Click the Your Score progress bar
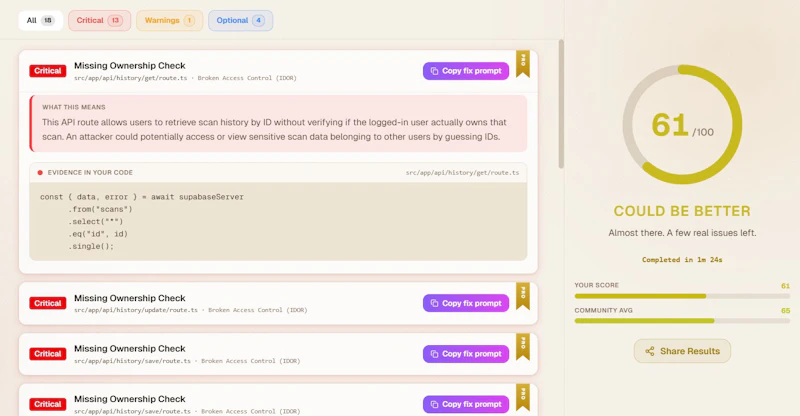This screenshot has height=416, width=800. click(682, 296)
